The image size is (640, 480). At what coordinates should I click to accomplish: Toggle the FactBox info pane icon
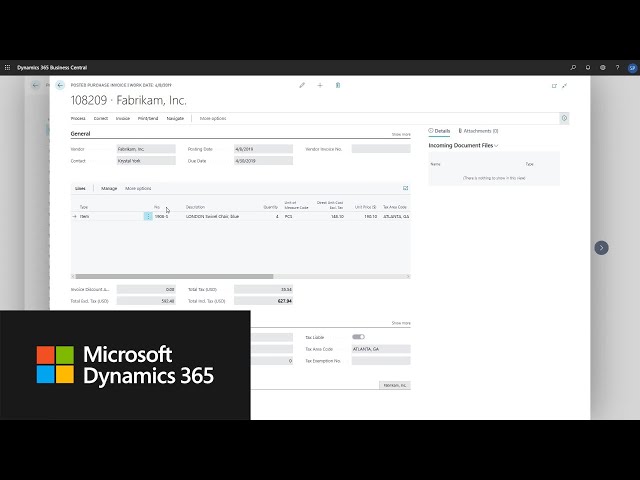click(x=564, y=118)
